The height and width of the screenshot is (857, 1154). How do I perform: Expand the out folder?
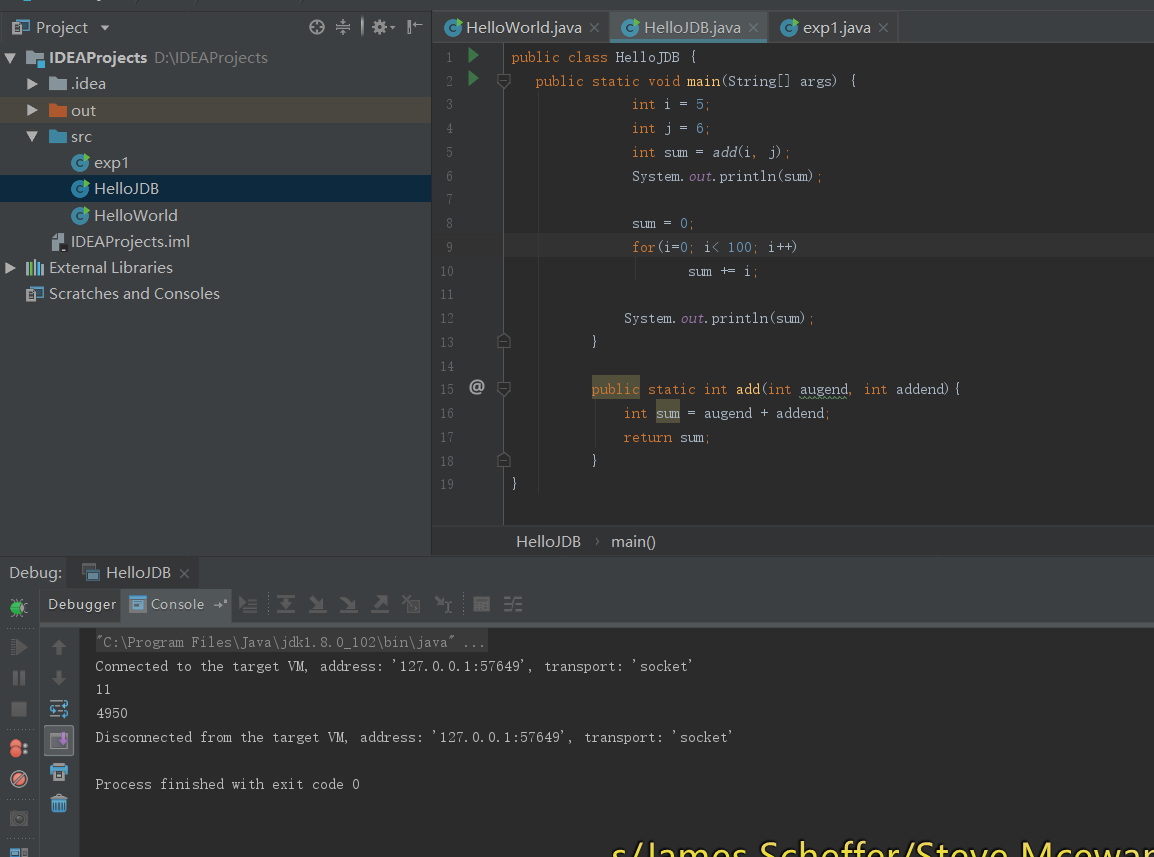[32, 110]
